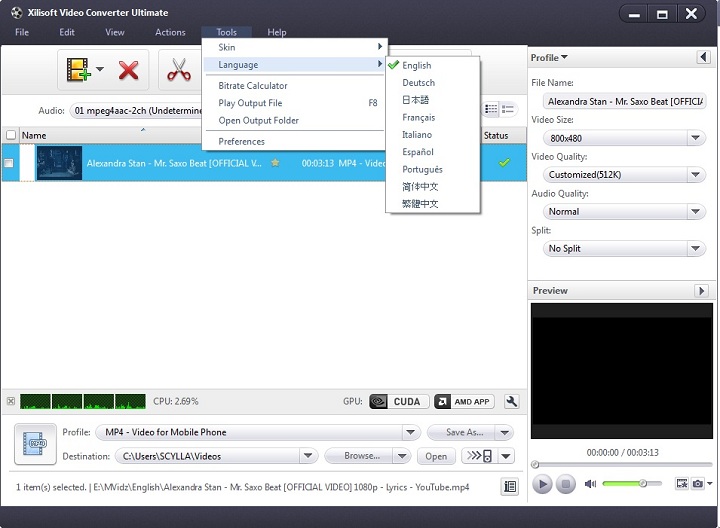Open the Profile heading dropdown
The image size is (720, 528).
point(549,57)
